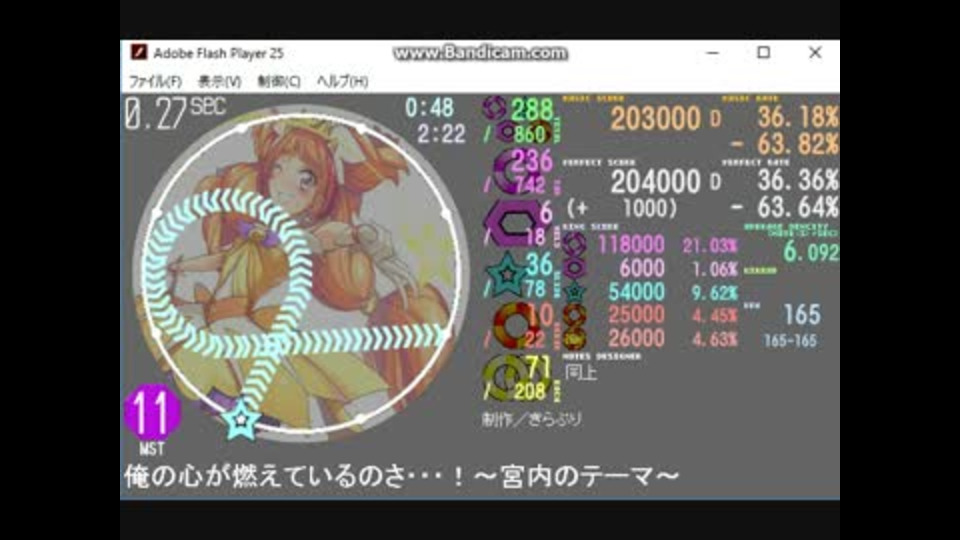The height and width of the screenshot is (540, 960).
Task: Click the small tap icon beside 118000
Action: coord(574,244)
